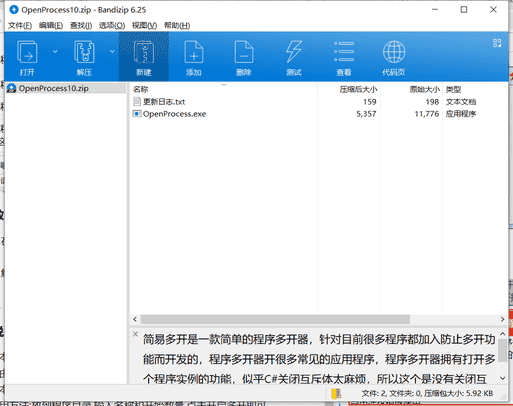The width and height of the screenshot is (513, 406).
Task: Open the 查找(I) menu
Action: 81,25
